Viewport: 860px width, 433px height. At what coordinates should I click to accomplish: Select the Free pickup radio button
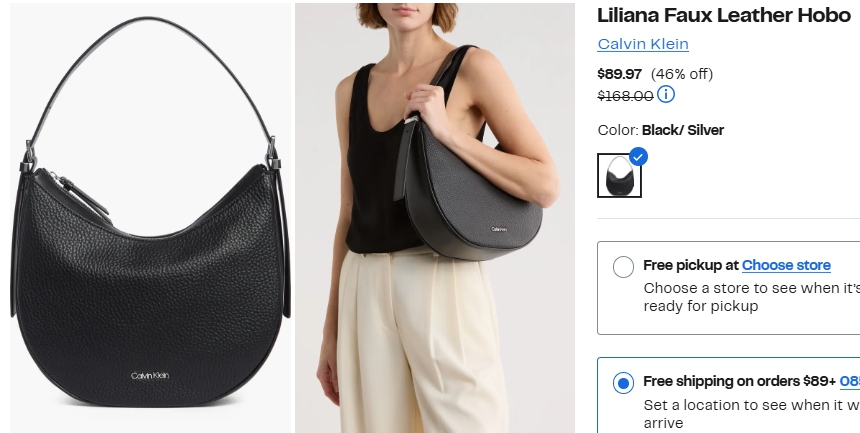(623, 267)
